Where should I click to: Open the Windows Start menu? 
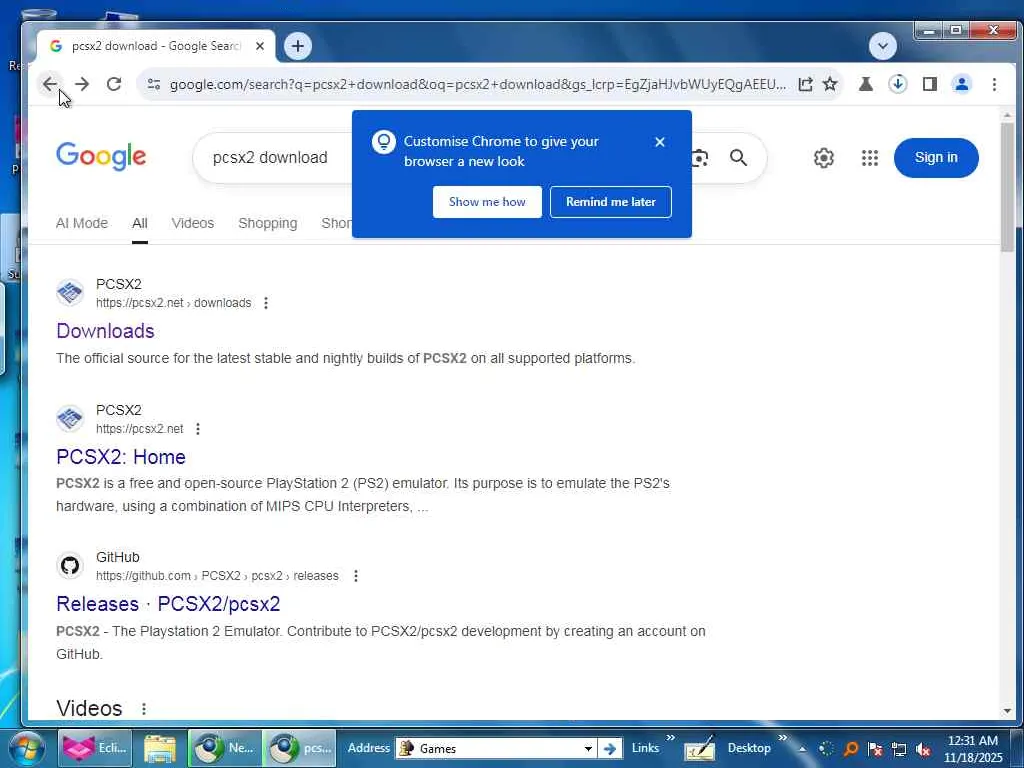pos(25,748)
